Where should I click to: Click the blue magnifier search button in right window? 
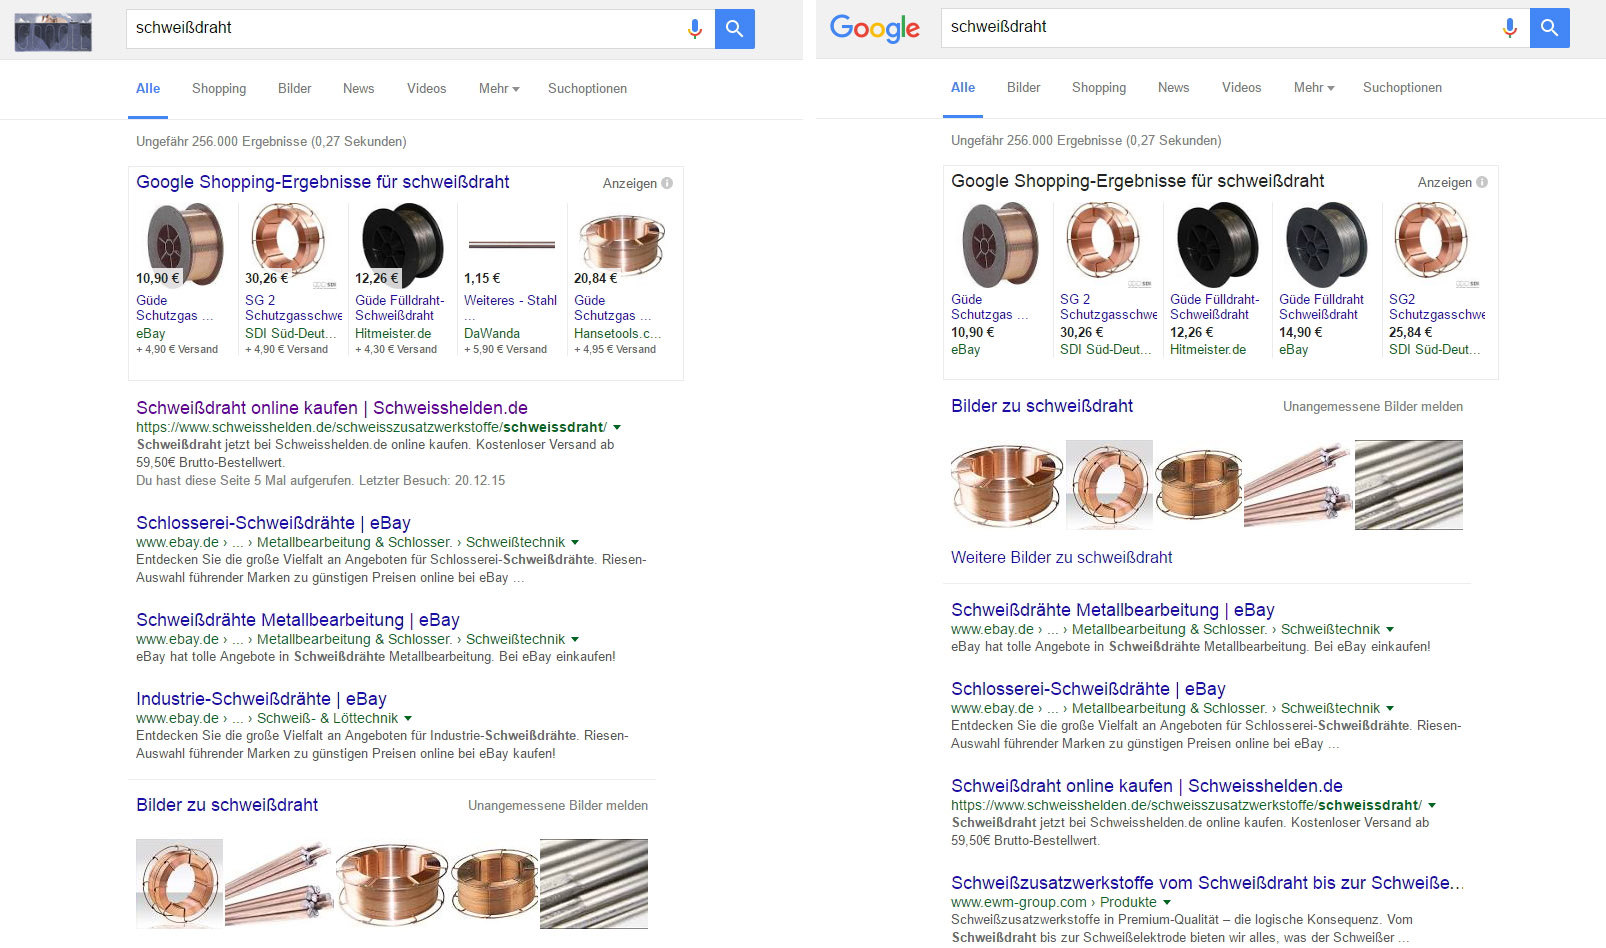coord(1550,28)
